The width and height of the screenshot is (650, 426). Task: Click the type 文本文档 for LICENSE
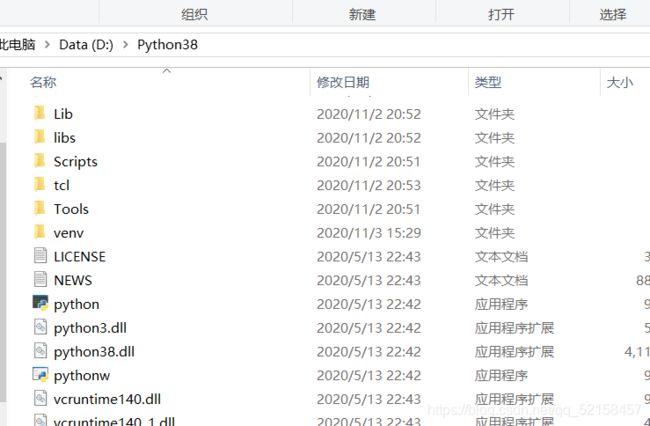[501, 257]
